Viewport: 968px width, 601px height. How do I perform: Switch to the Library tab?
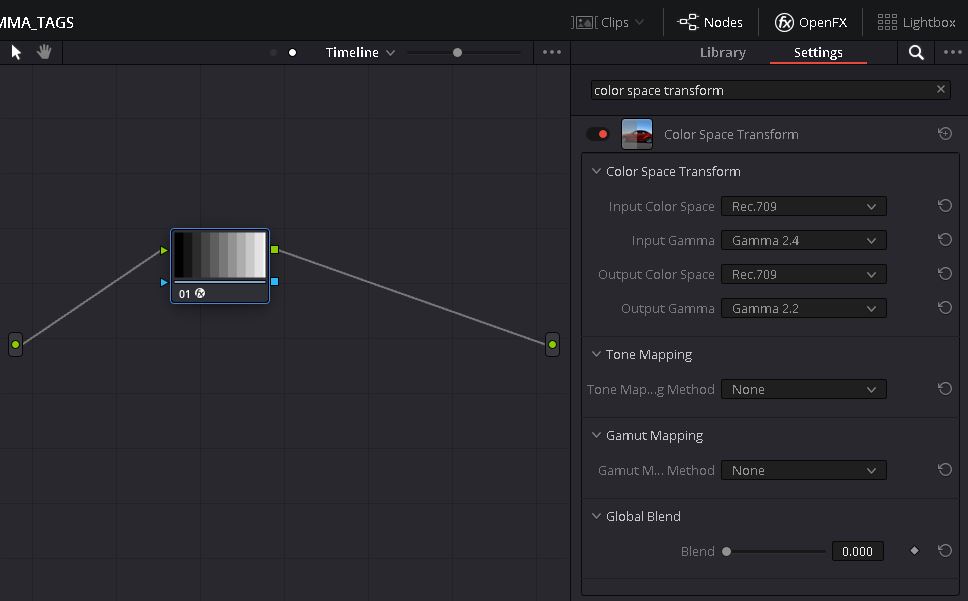tap(722, 52)
